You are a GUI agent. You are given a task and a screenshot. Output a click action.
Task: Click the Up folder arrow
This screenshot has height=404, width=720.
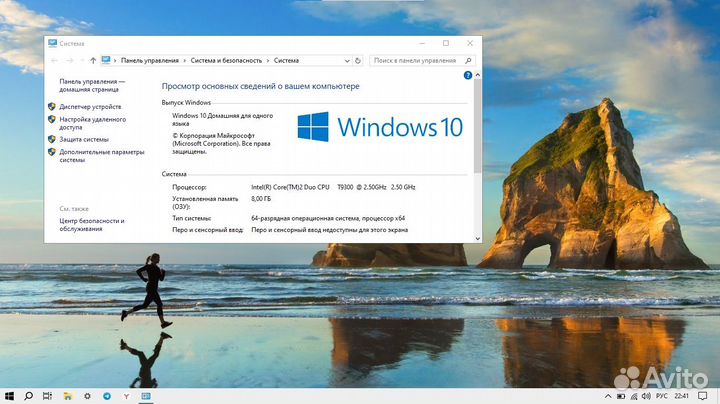point(93,60)
